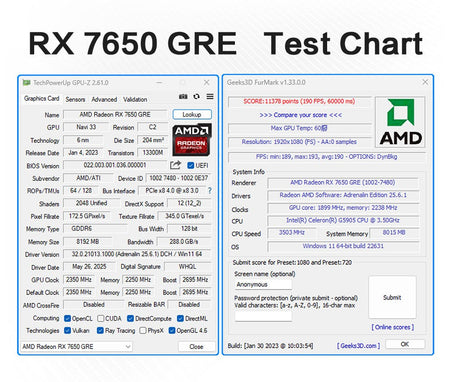Toggle the CUDA checkbox

click(x=100, y=318)
